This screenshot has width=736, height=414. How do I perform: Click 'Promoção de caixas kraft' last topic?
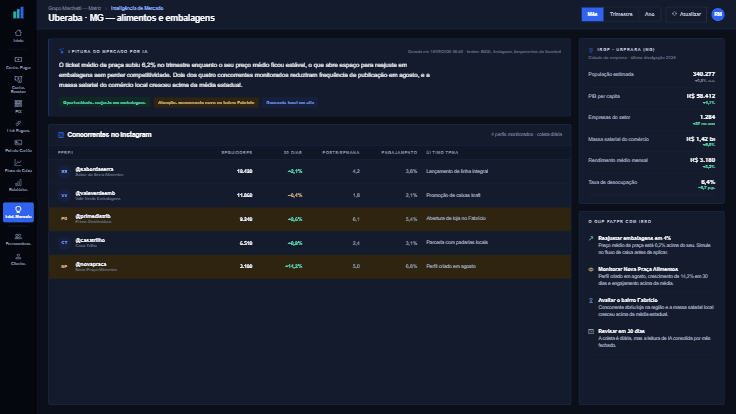[453, 195]
